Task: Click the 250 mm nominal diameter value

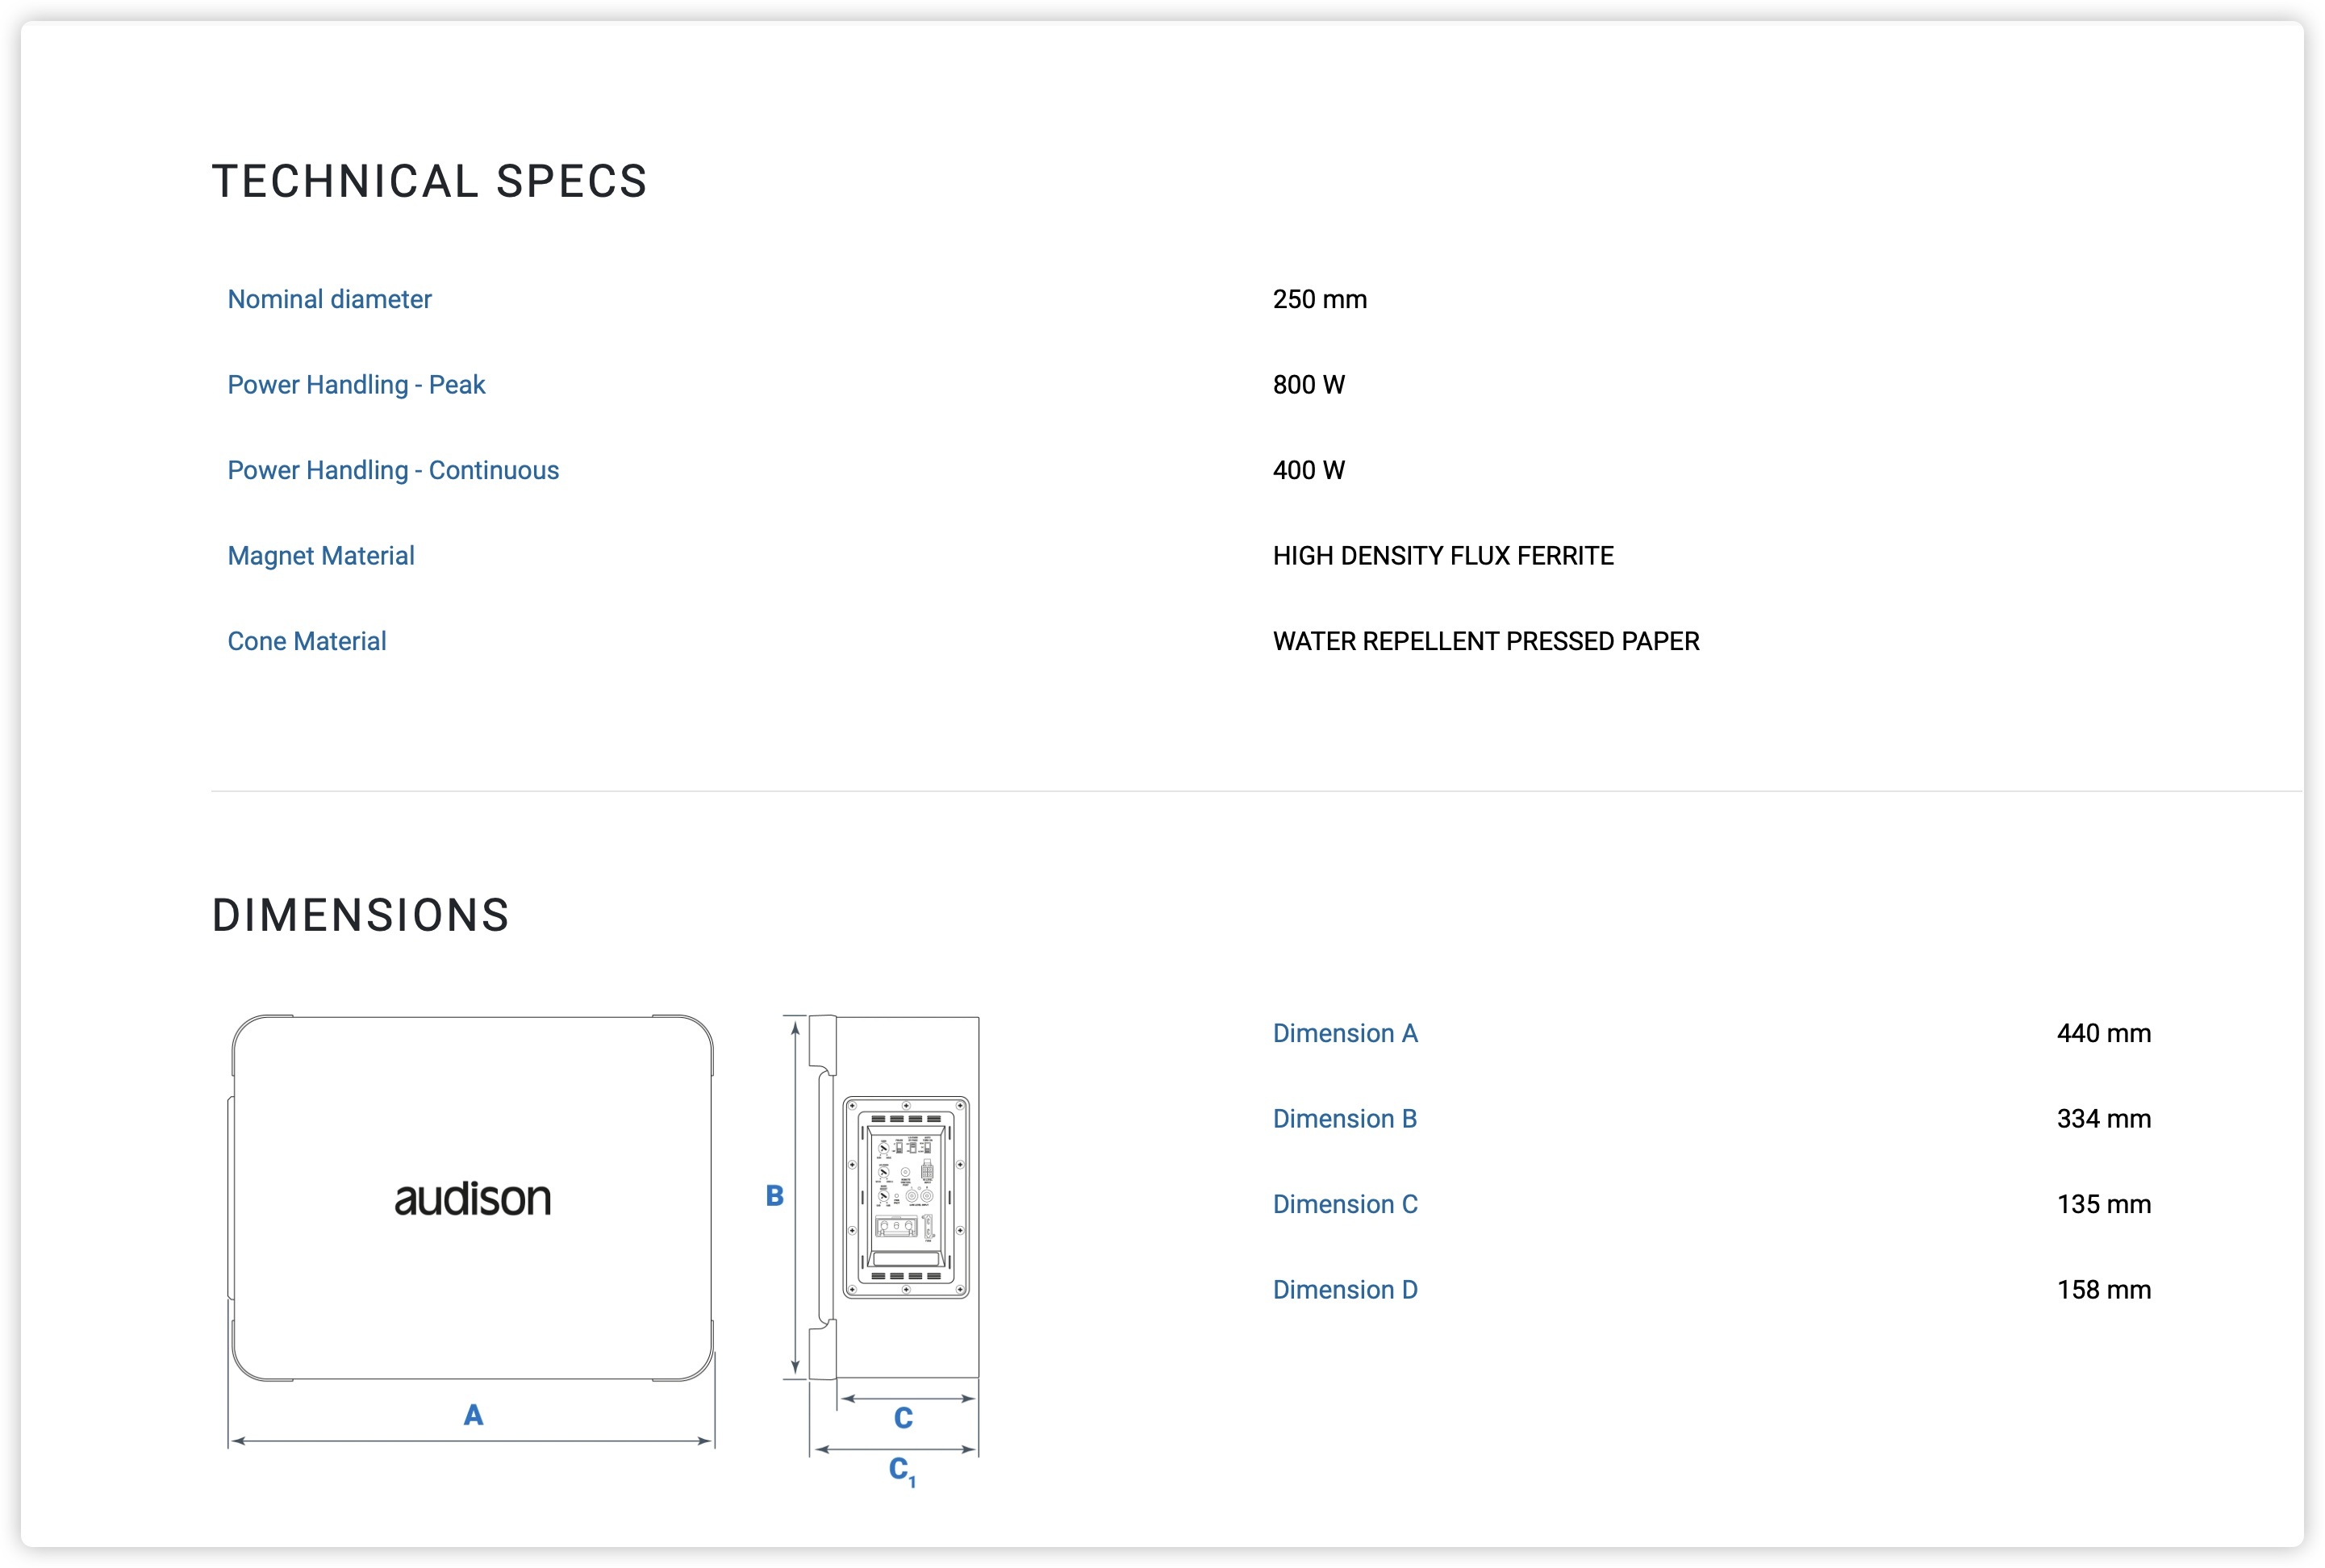Action: (x=1319, y=299)
